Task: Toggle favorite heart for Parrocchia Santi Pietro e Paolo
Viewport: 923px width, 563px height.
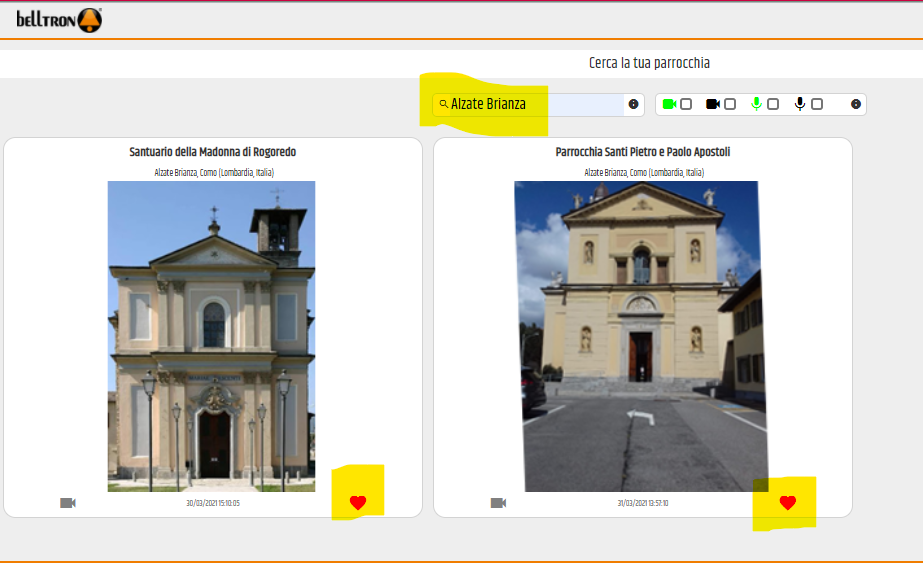Action: (x=788, y=502)
